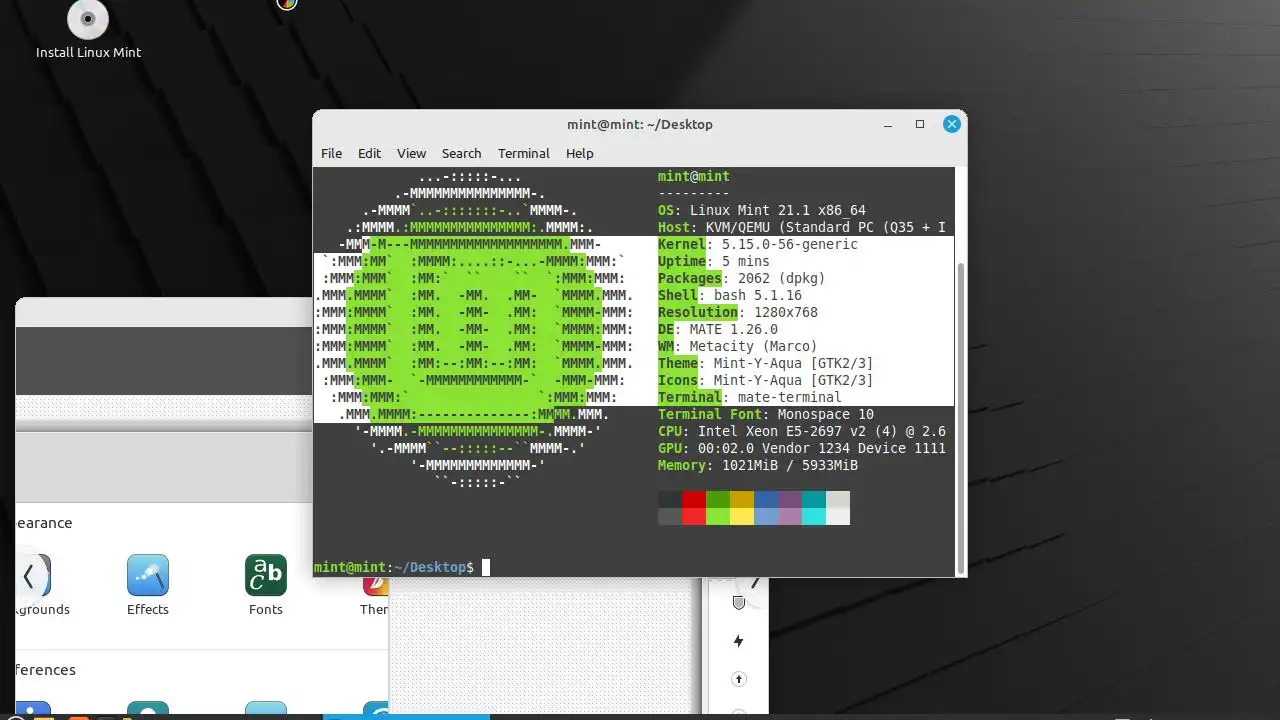Open the File menu in the terminal
The image size is (1280, 720).
(x=331, y=153)
